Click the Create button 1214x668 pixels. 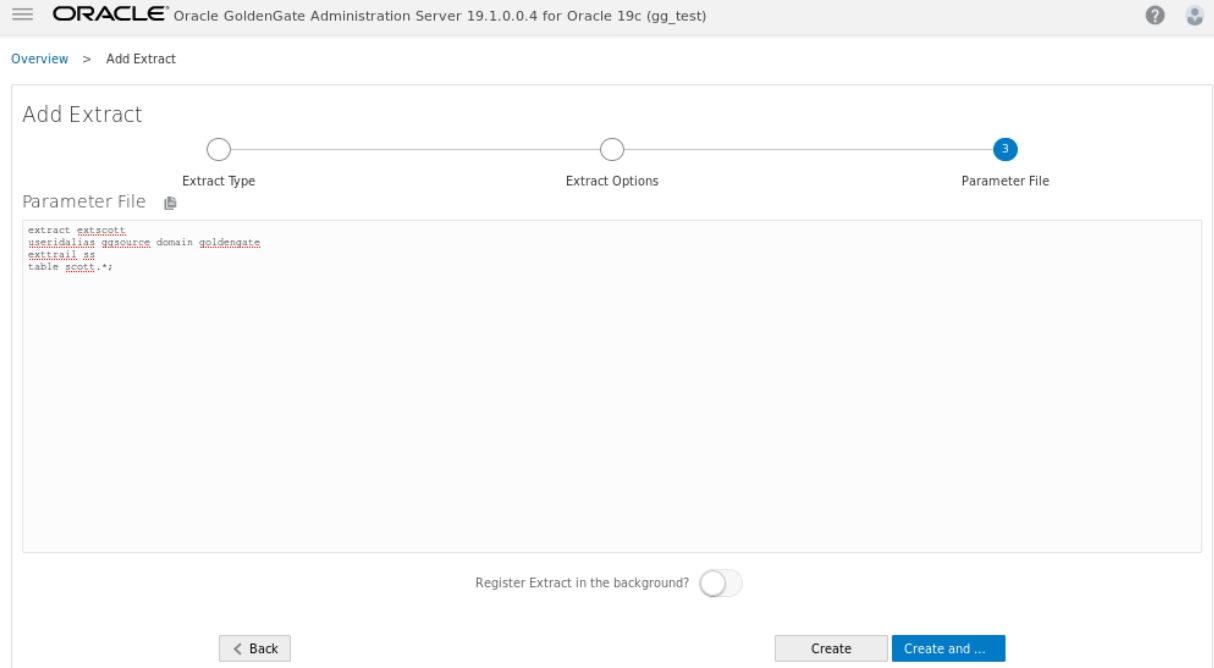[x=831, y=648]
